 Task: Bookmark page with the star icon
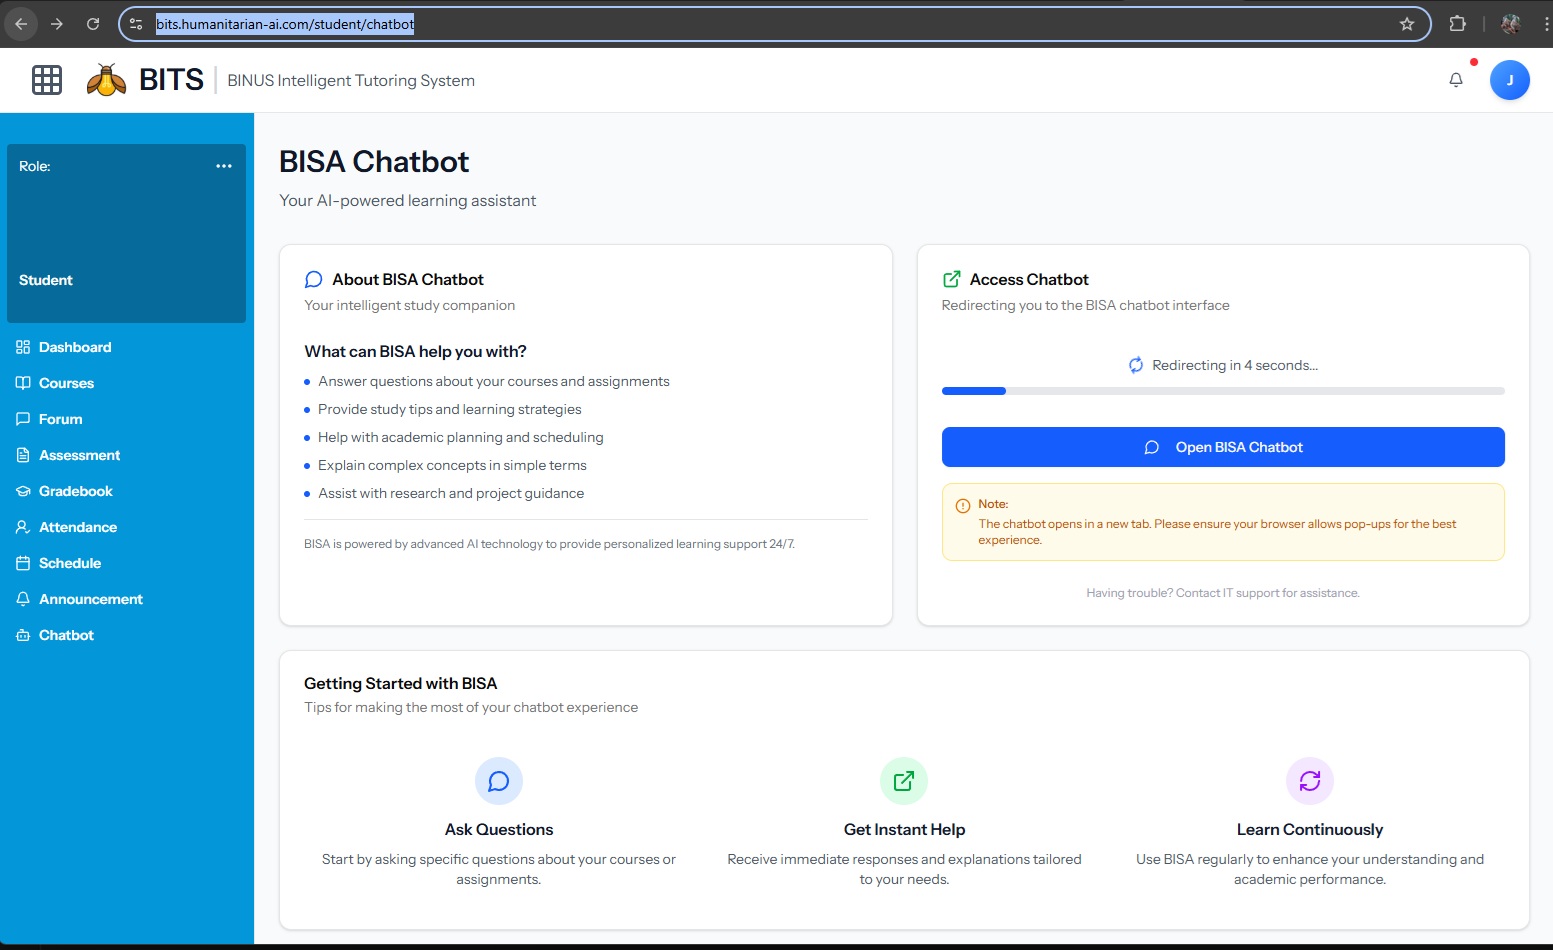tap(1407, 24)
